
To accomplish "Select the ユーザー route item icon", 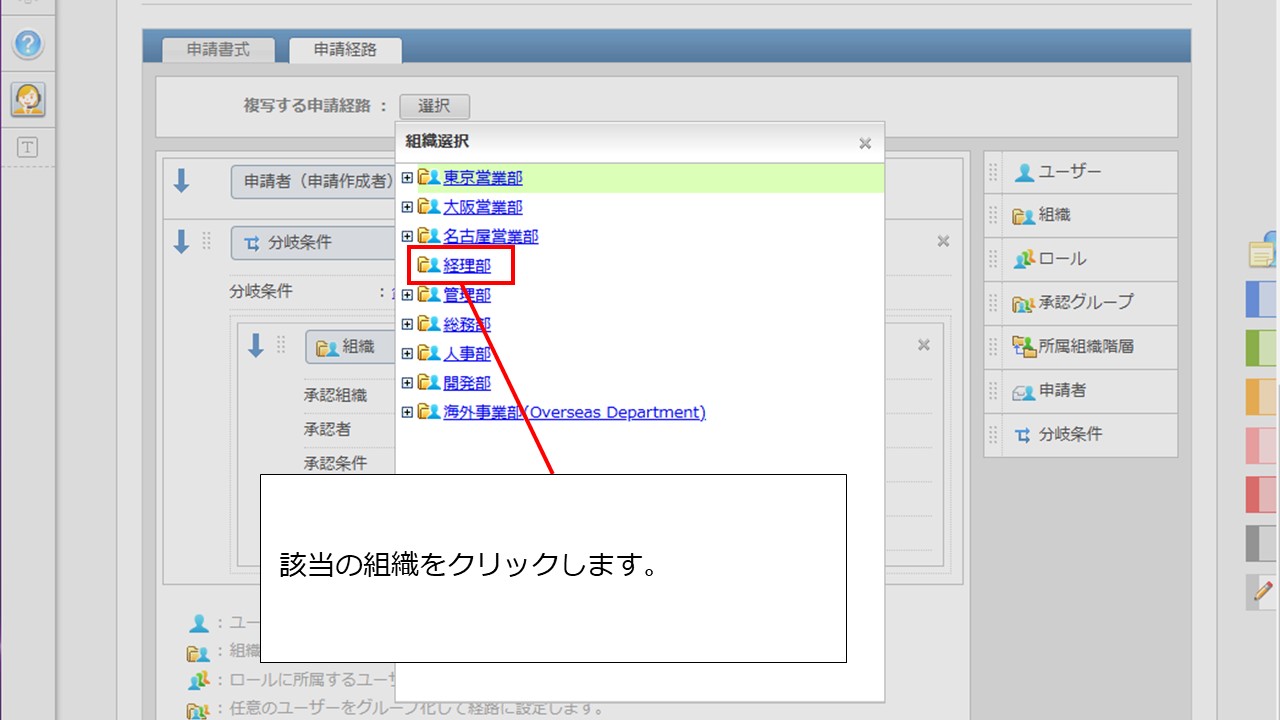I will tap(1024, 172).
